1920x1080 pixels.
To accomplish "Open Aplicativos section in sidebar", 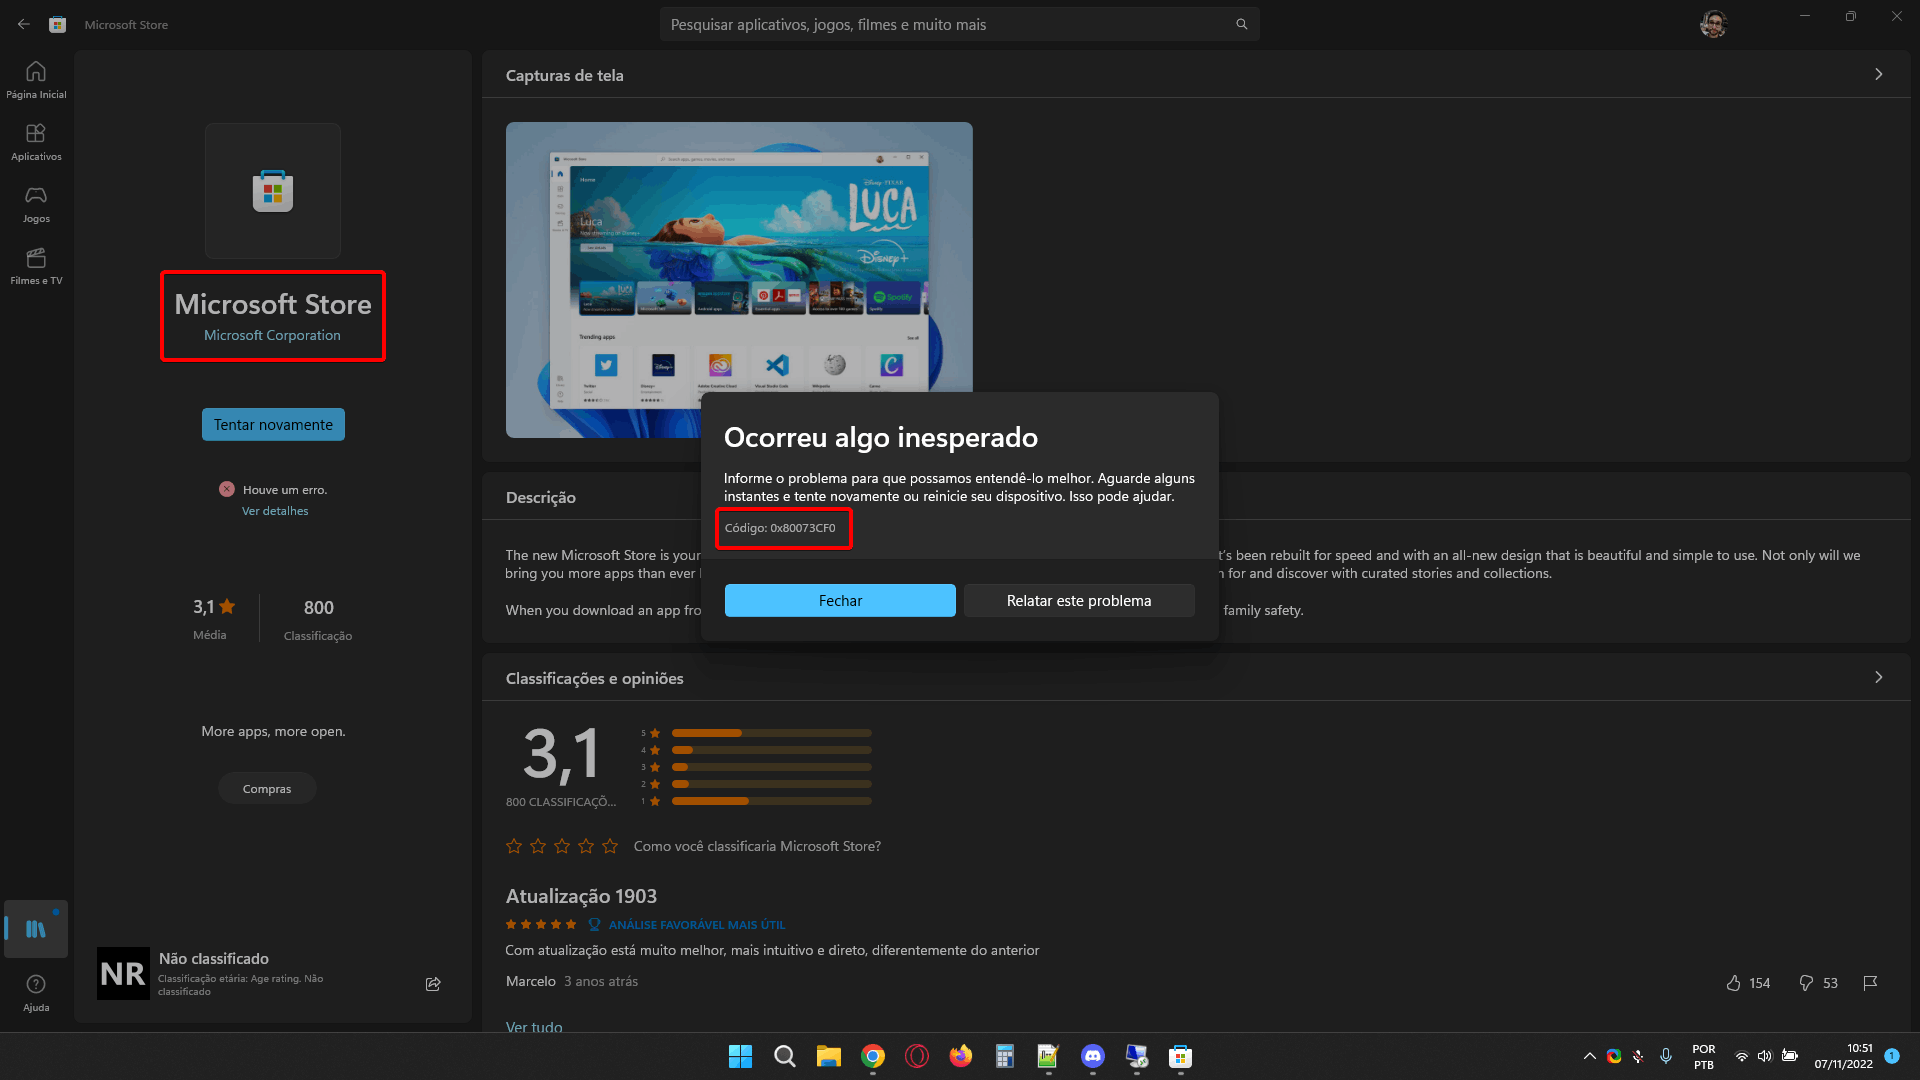I will (x=36, y=142).
